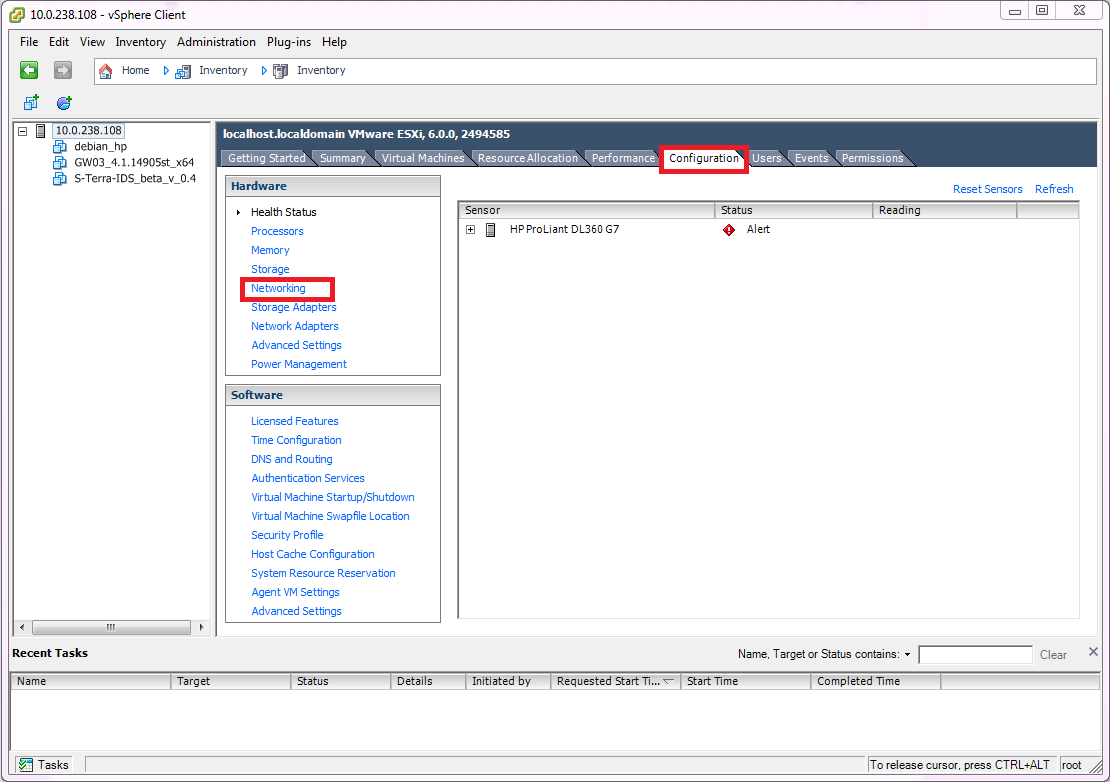This screenshot has height=782, width=1110.
Task: Open Virtual Machine Startup/Shutdown link
Action: point(333,498)
